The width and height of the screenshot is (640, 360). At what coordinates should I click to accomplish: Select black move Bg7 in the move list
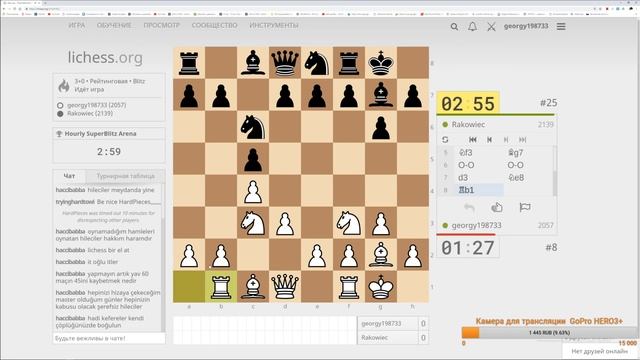coord(528,153)
